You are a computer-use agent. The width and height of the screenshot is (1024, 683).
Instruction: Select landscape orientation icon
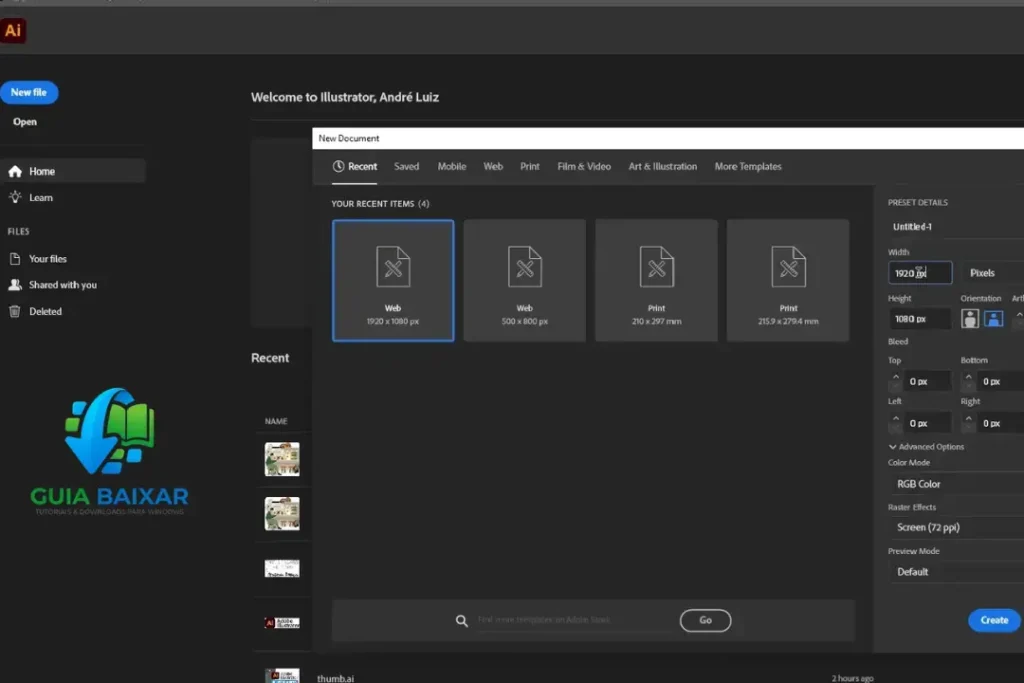(x=993, y=319)
